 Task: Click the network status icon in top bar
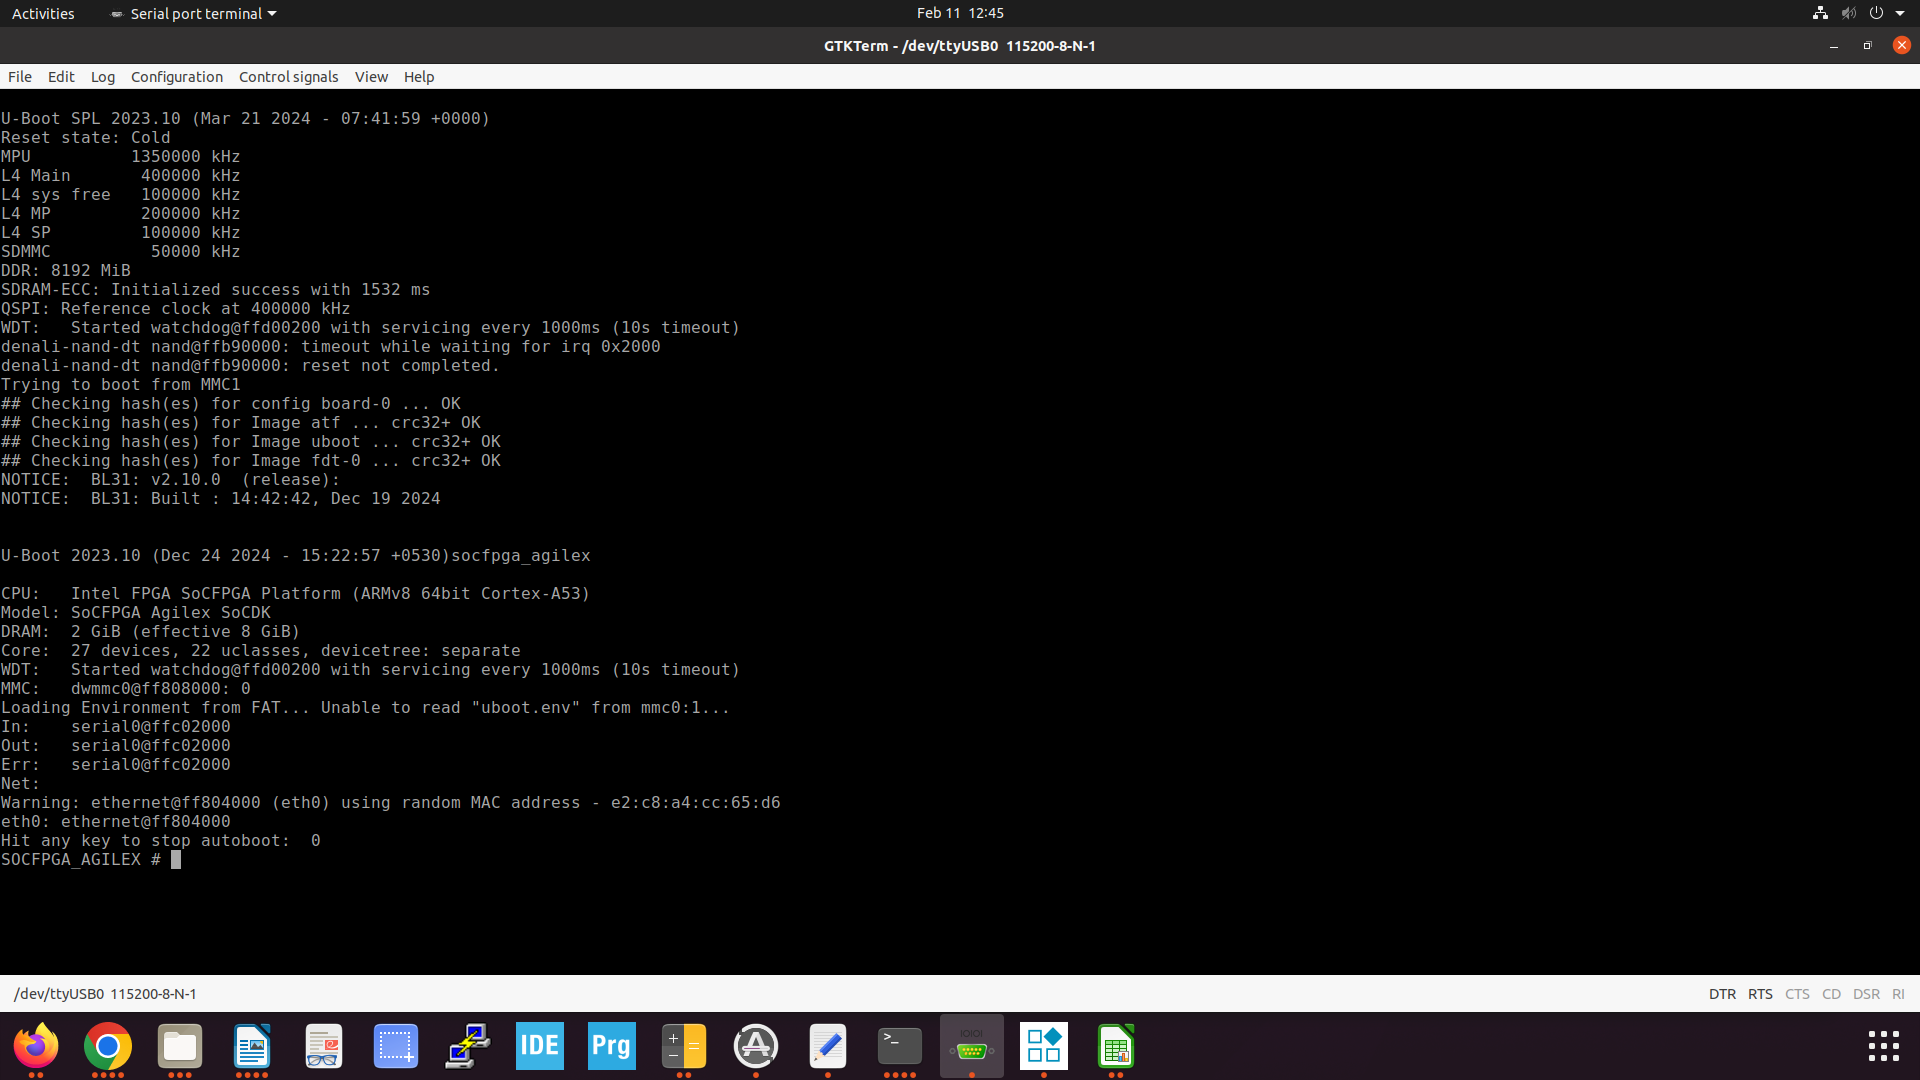coord(1820,13)
